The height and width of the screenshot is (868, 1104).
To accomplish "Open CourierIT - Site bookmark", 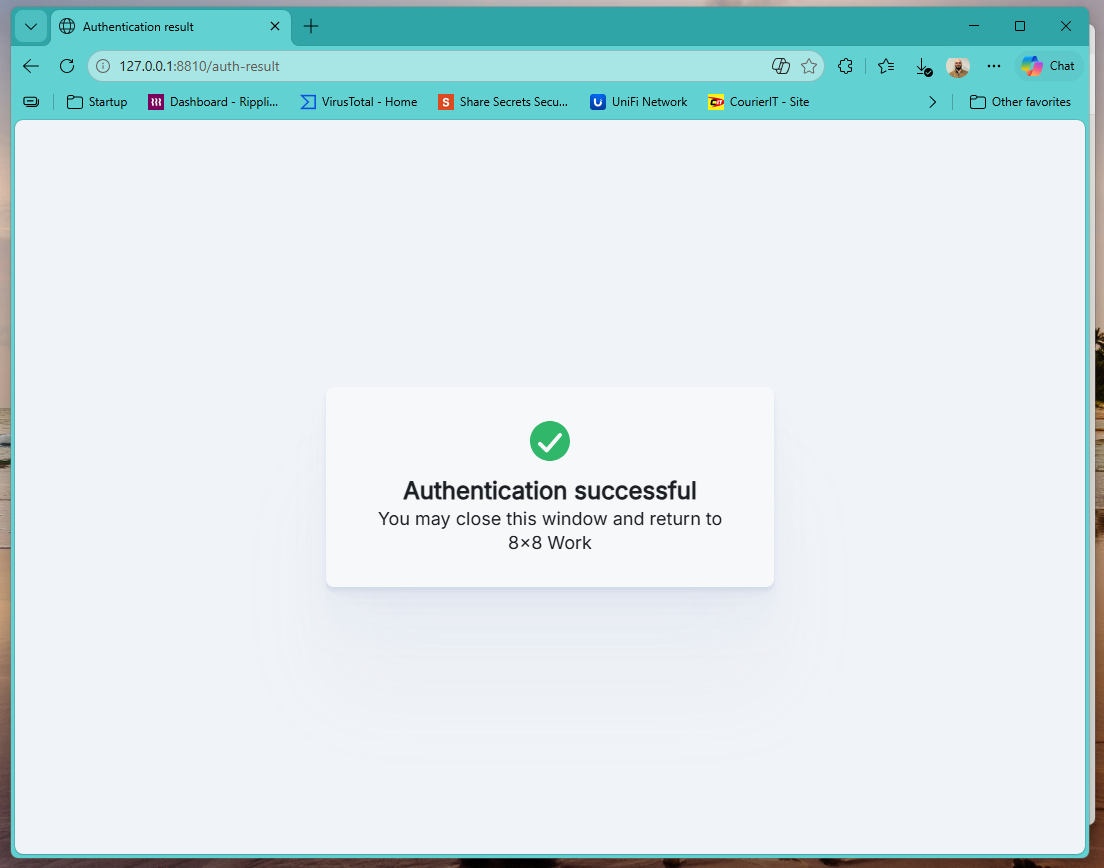I will [x=758, y=102].
